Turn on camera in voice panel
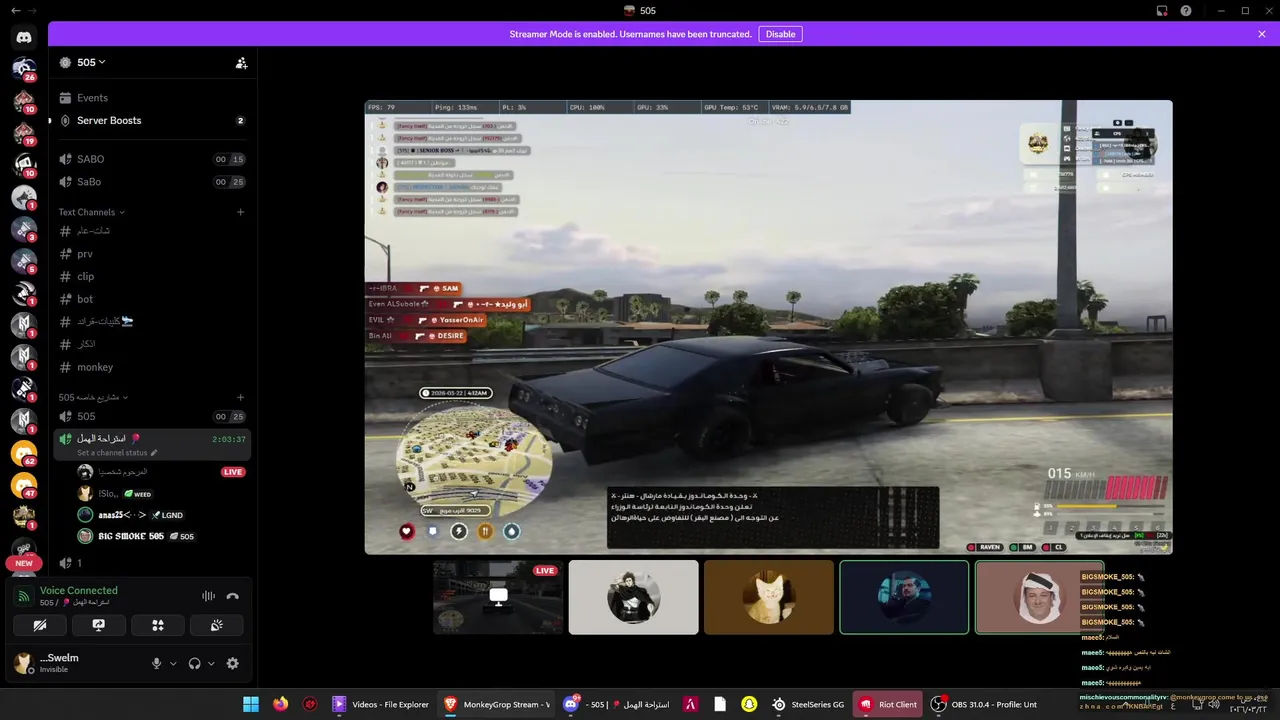 39,625
